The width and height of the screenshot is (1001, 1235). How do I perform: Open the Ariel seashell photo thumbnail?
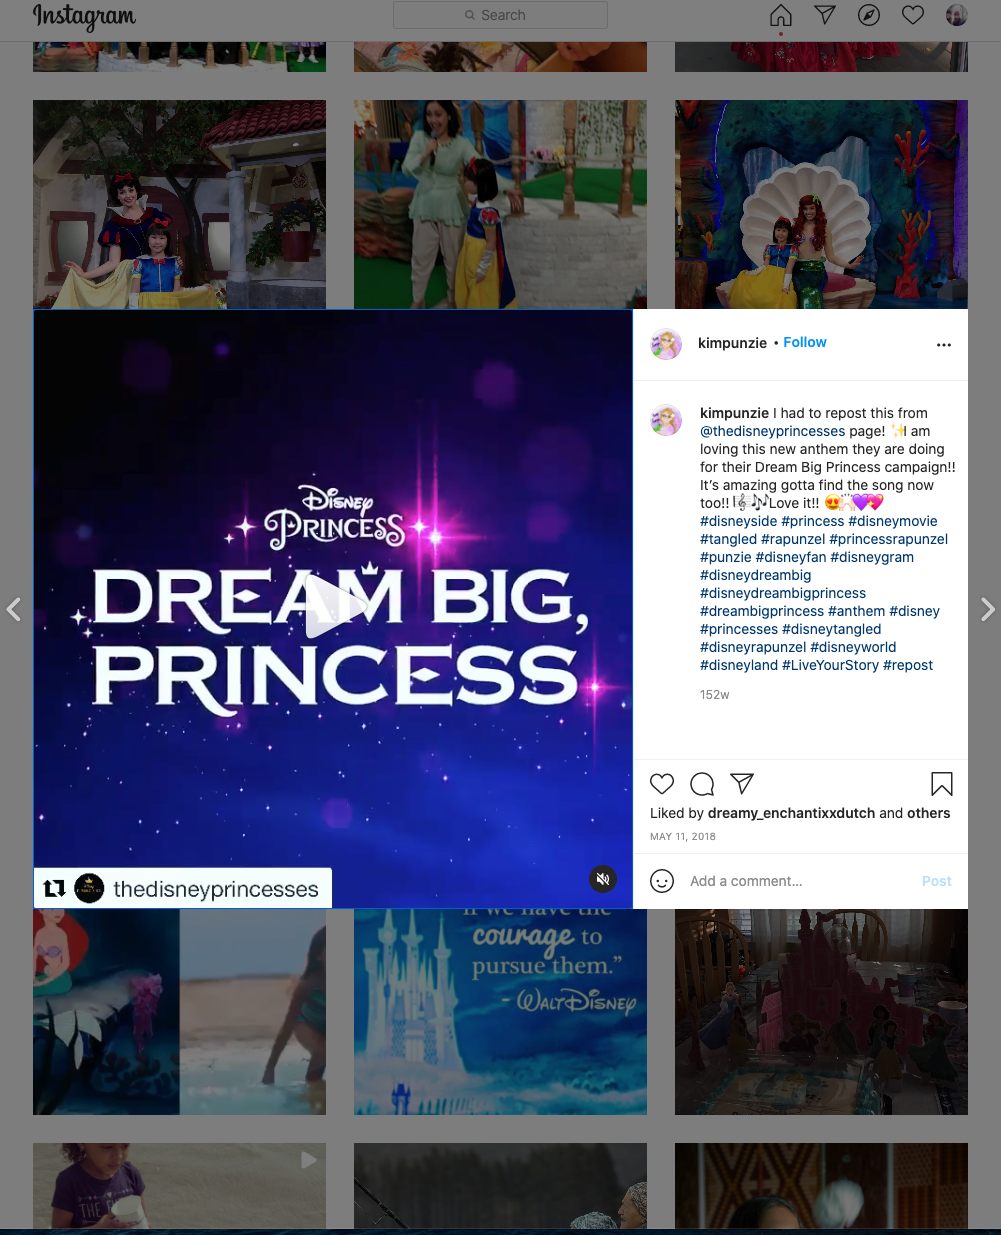pos(821,204)
